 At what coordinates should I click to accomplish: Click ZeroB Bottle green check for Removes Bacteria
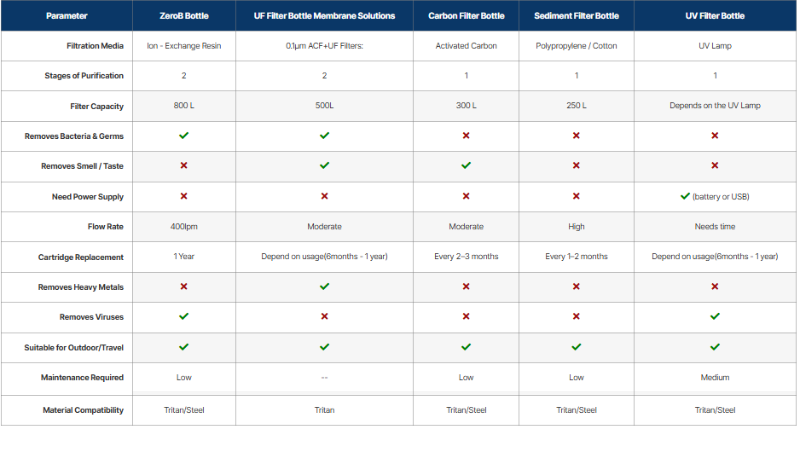(184, 136)
